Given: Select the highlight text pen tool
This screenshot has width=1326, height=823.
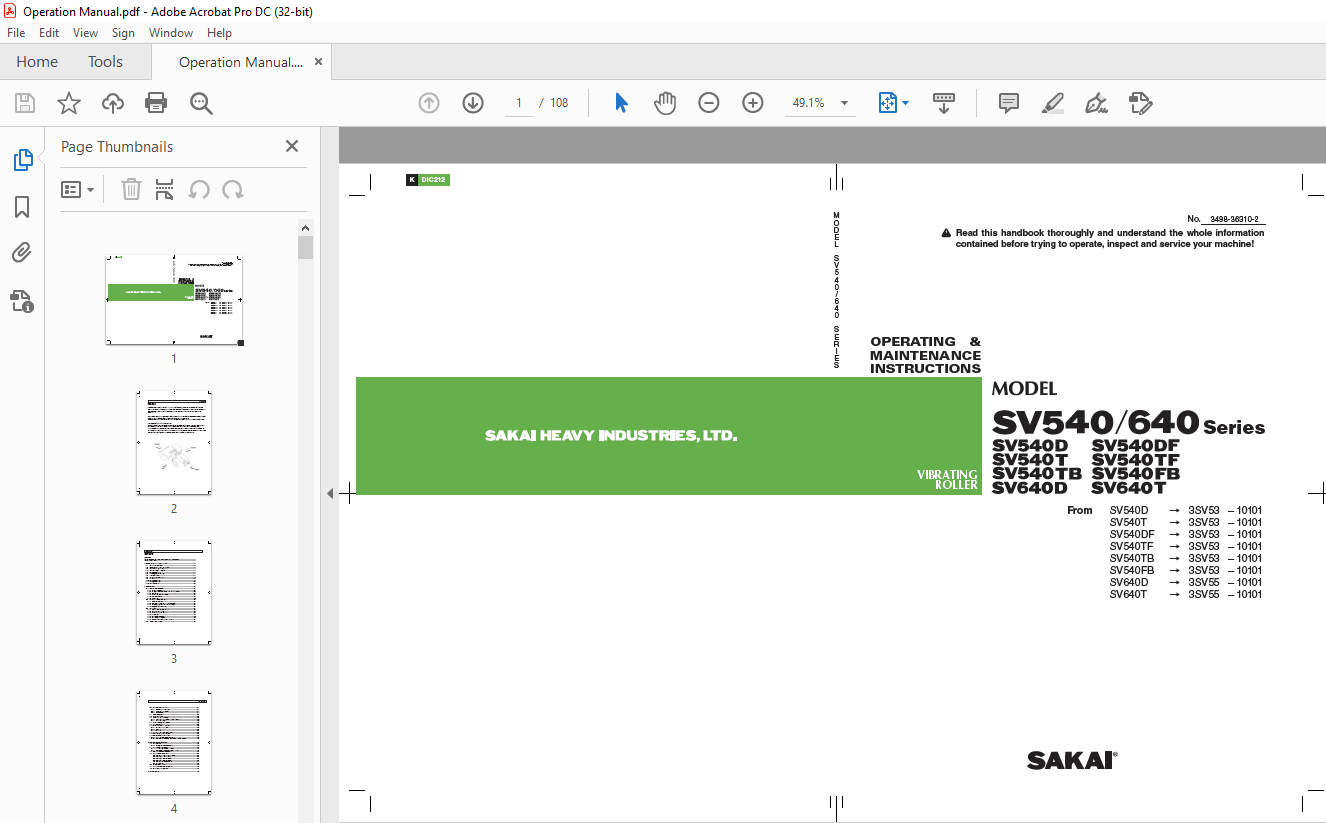Looking at the screenshot, I should coord(1052,103).
